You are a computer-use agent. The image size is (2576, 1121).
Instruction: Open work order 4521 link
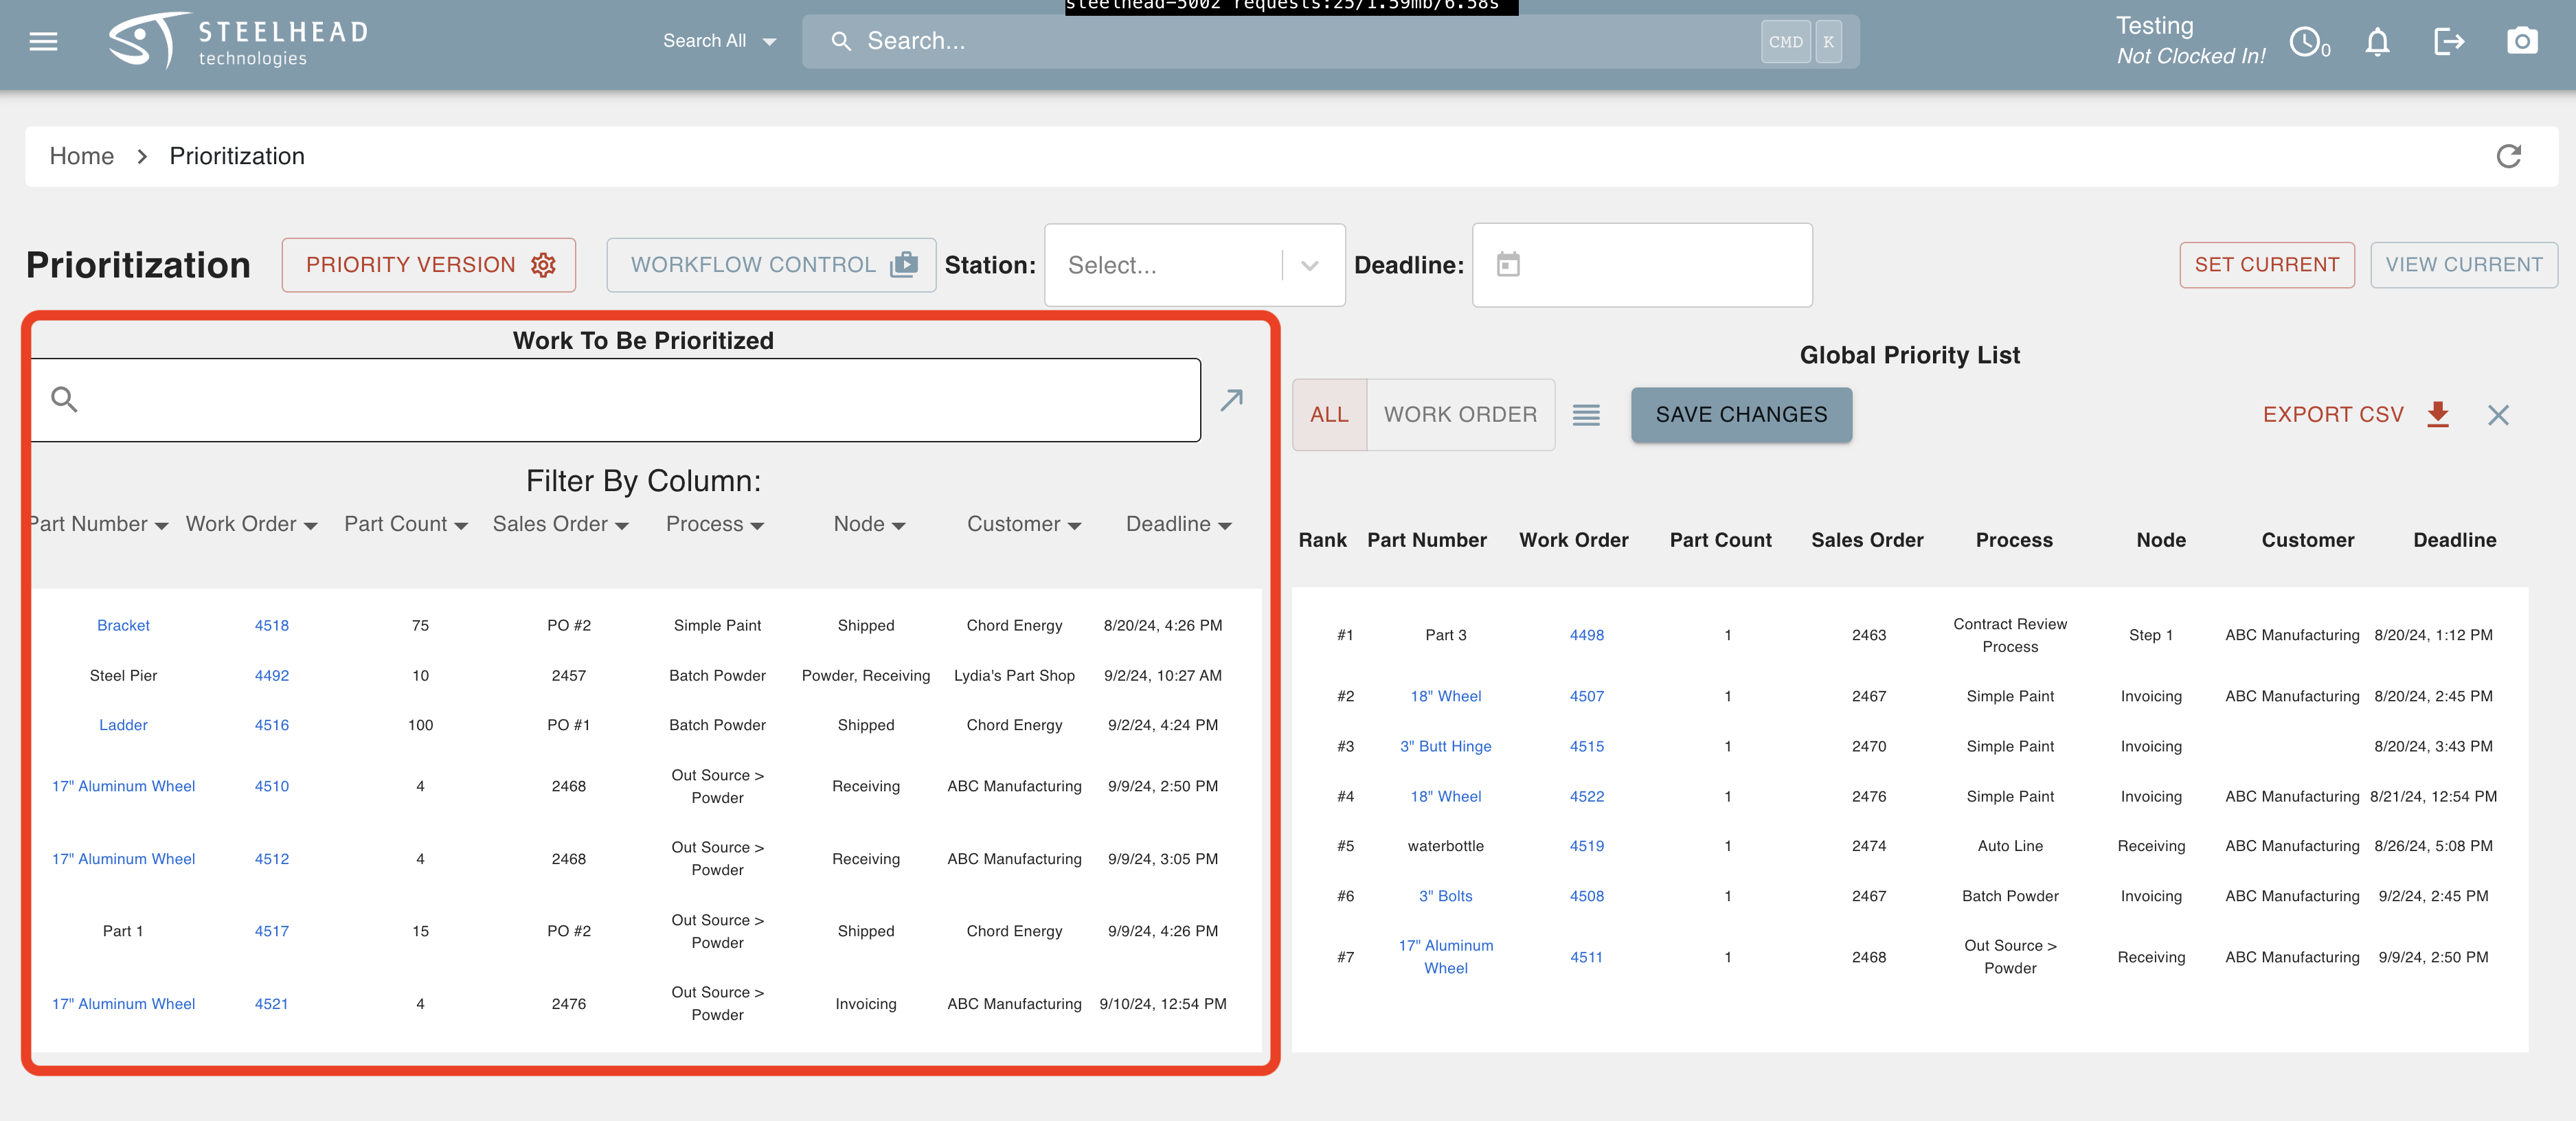click(x=271, y=1004)
